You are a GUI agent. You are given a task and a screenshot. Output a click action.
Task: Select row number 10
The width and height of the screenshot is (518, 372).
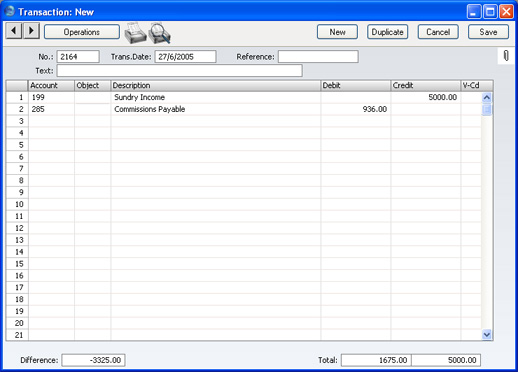pyautogui.click(x=17, y=204)
